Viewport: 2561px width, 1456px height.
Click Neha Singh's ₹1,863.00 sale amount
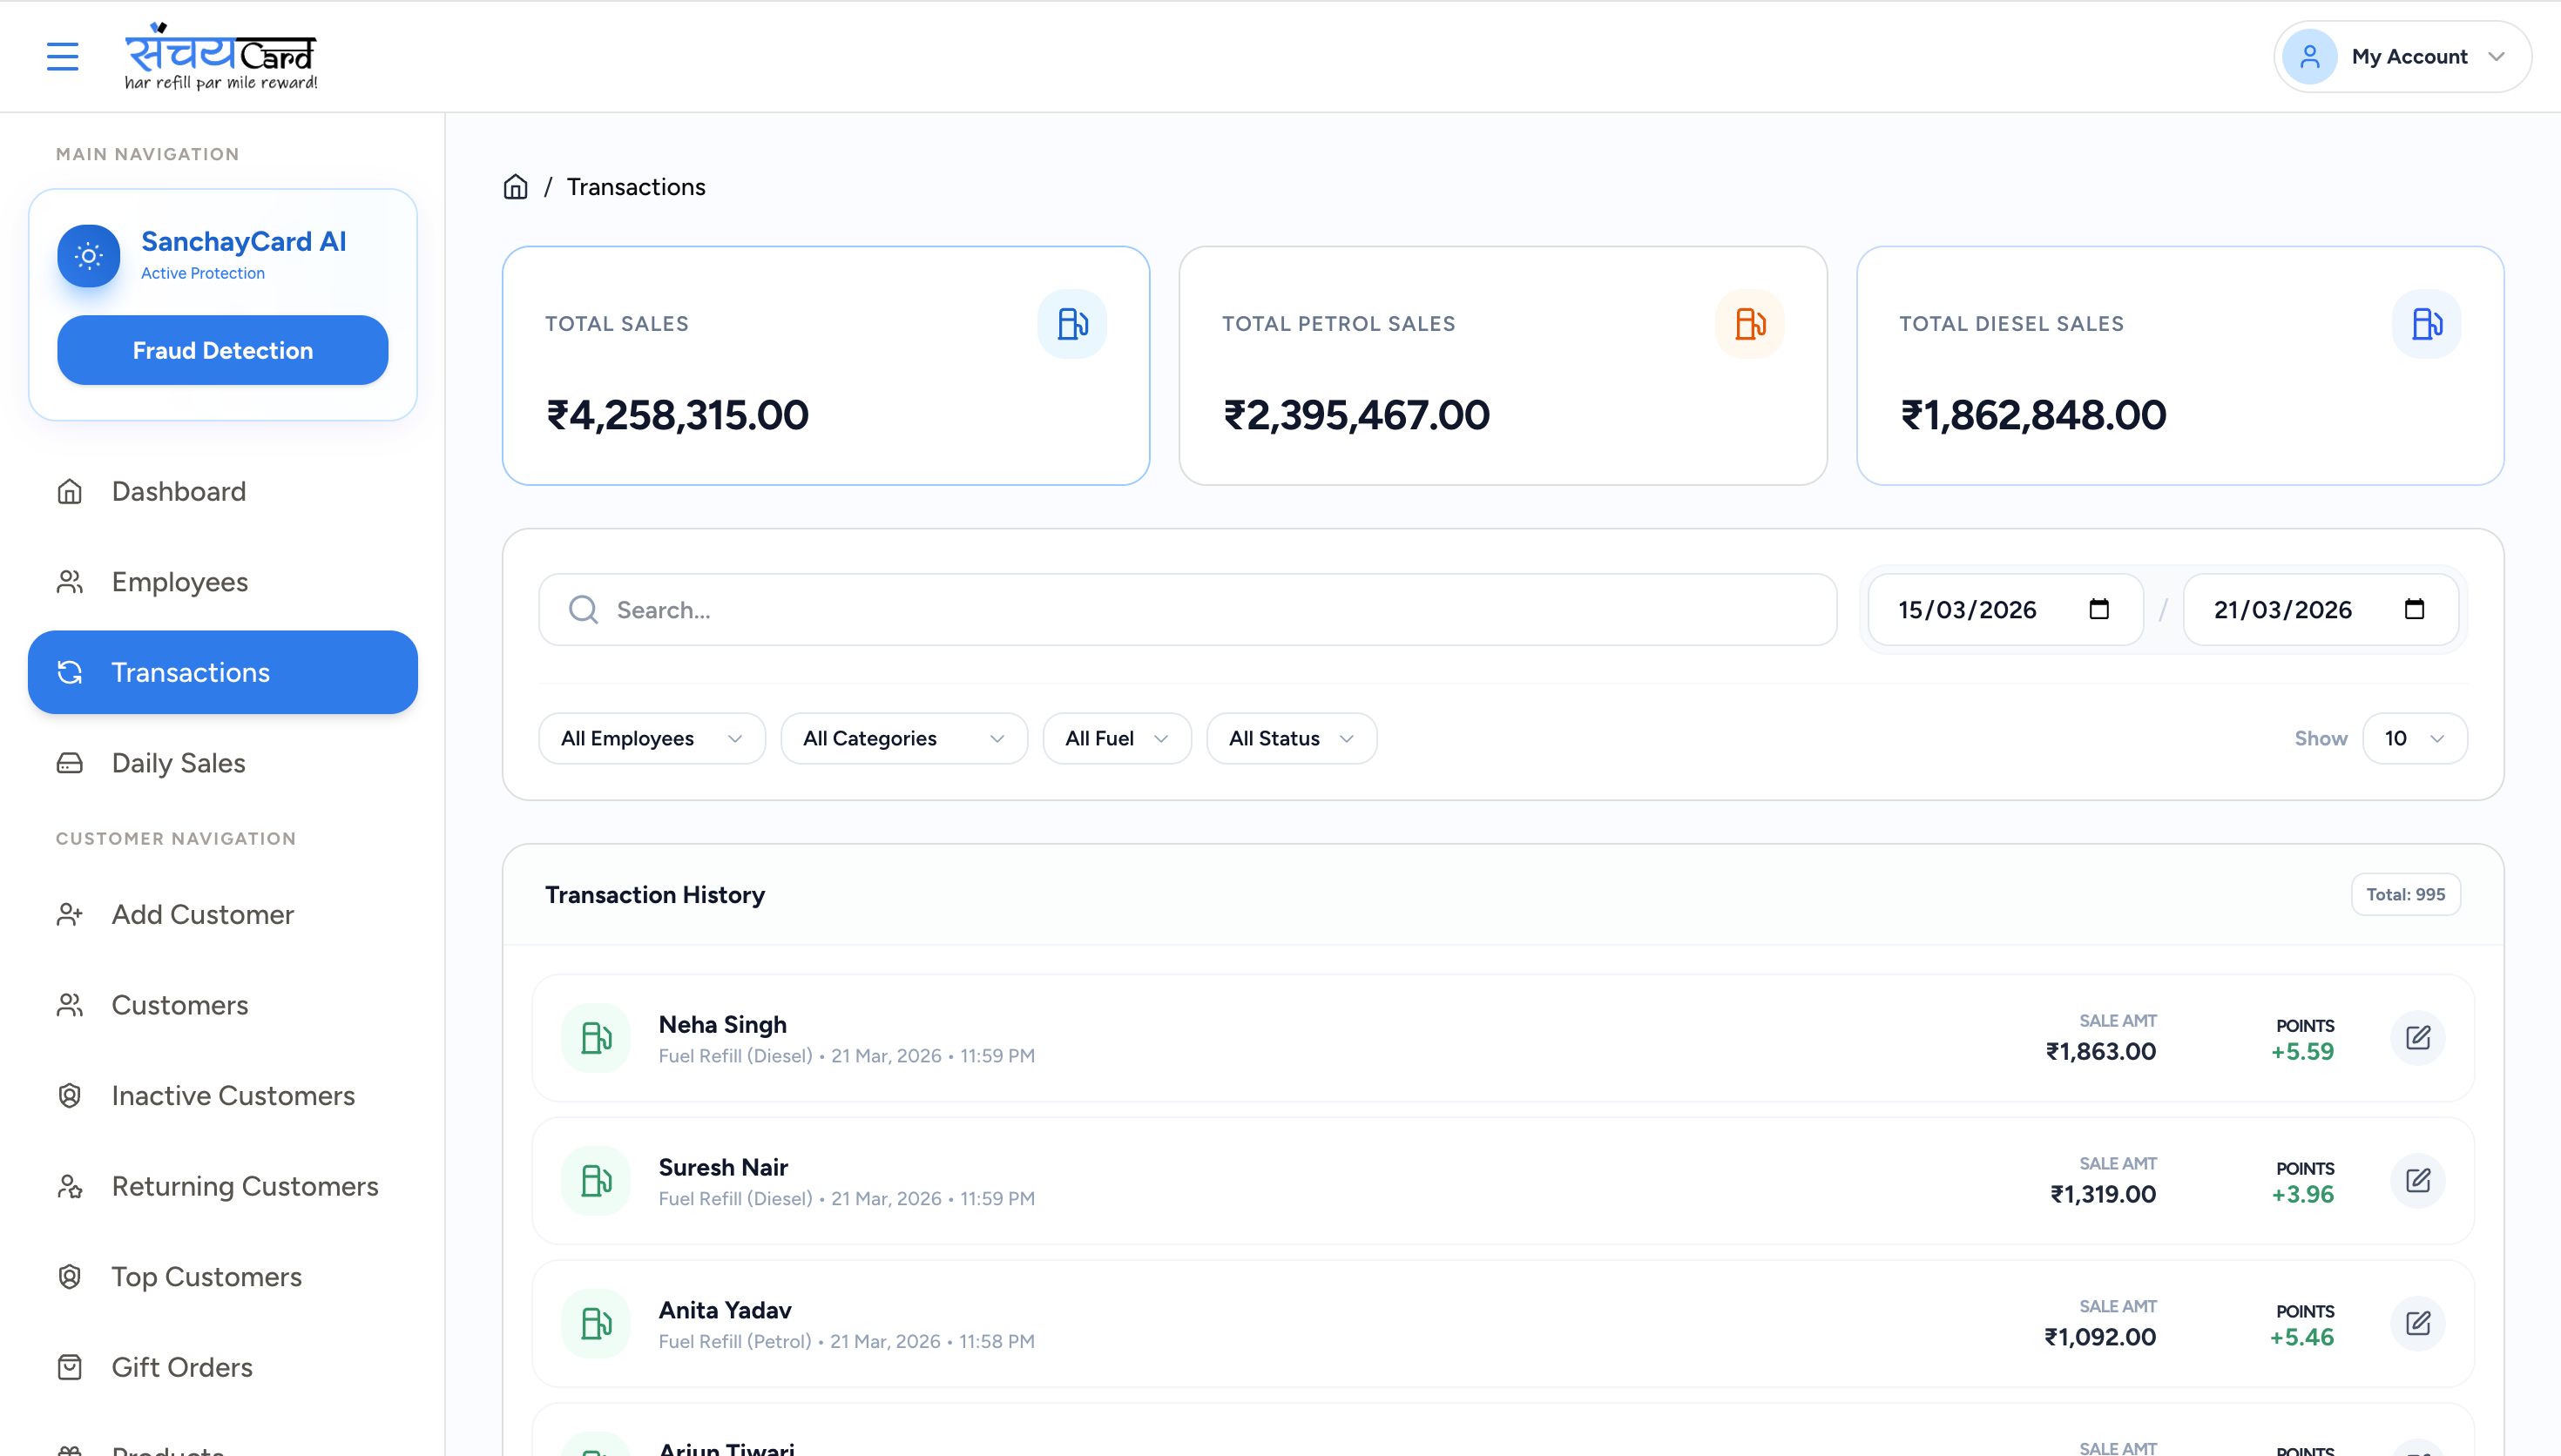coord(2101,1052)
